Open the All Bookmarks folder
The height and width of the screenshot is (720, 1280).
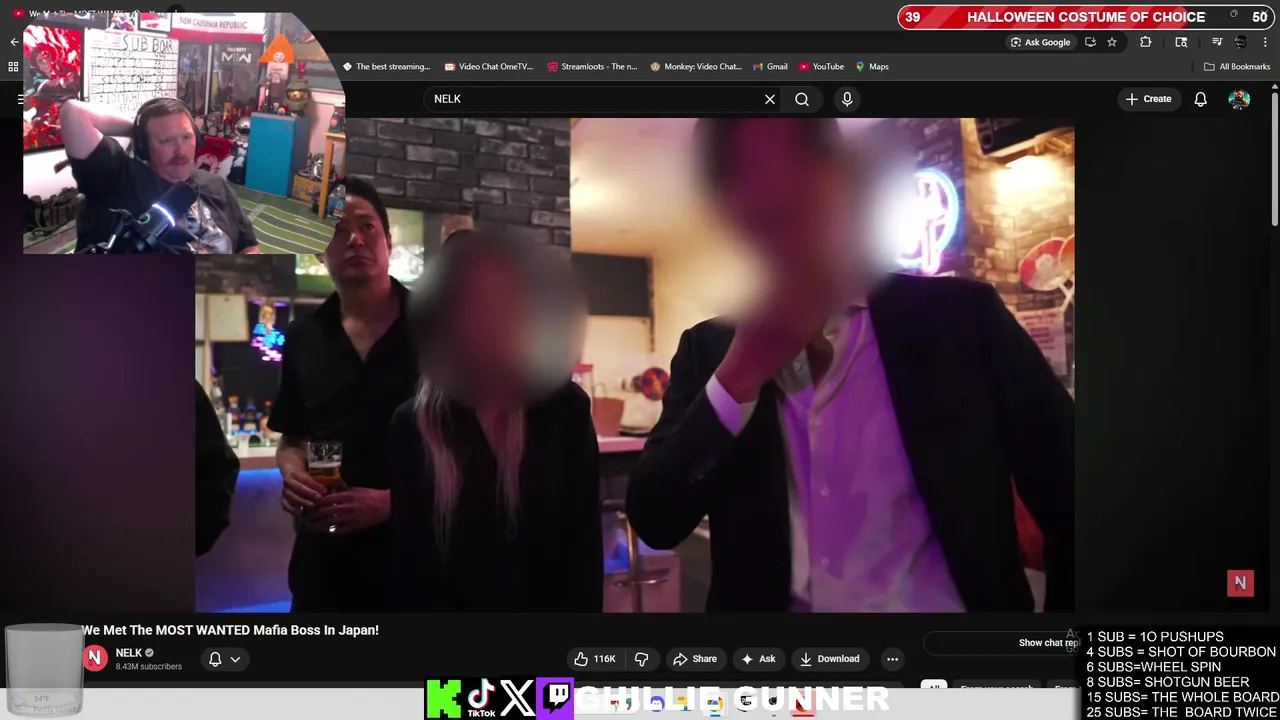point(1237,67)
